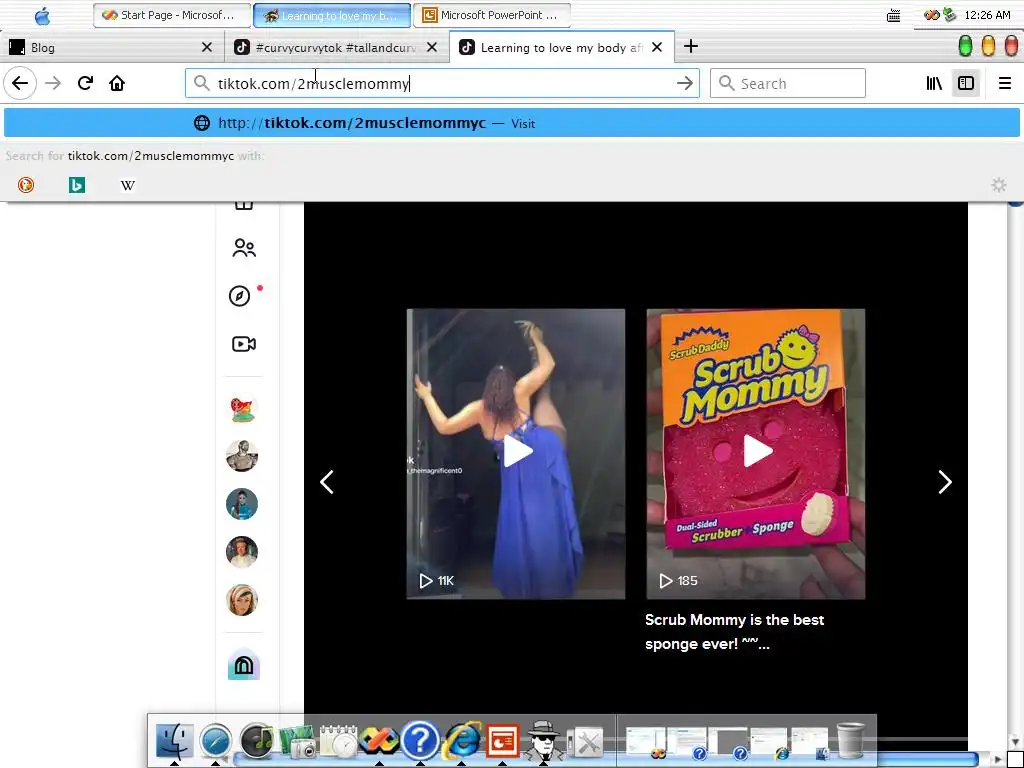Visit suggested tiktok.com/2musclemommyc URL
The width and height of the screenshot is (1024, 768).
tap(511, 123)
